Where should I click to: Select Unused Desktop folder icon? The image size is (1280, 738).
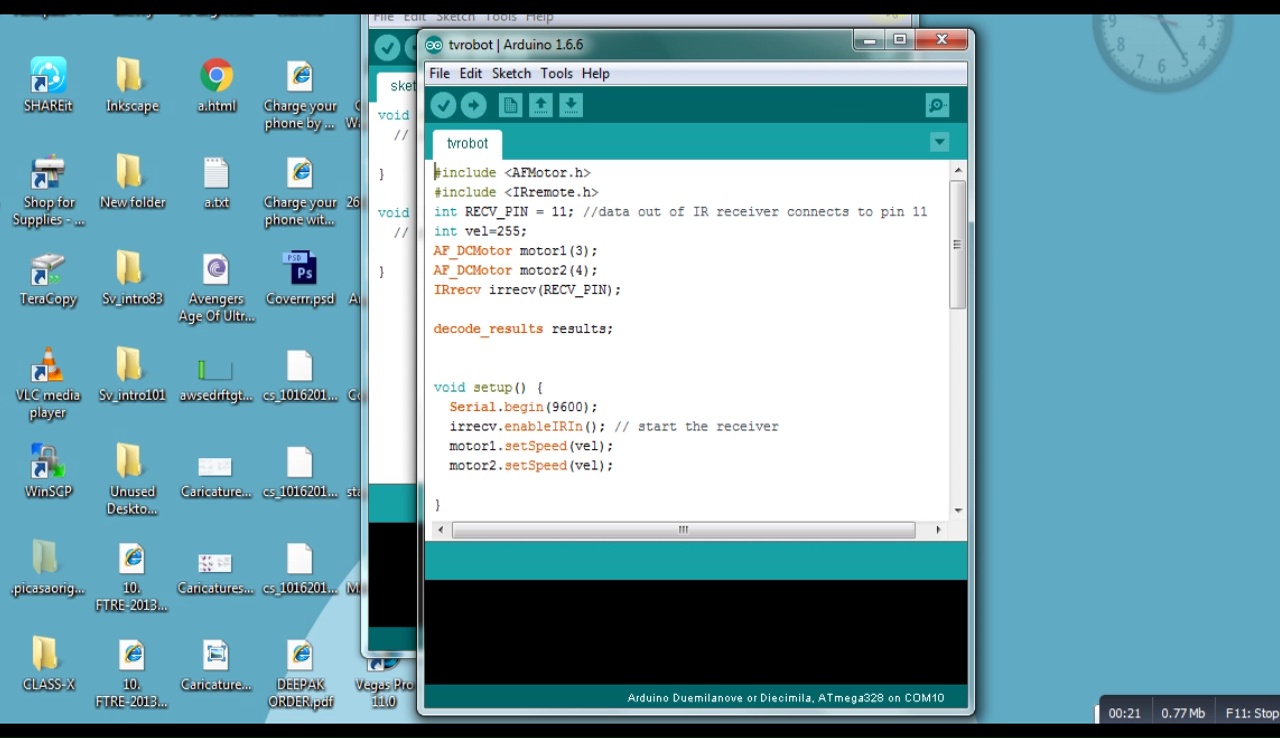pyautogui.click(x=132, y=480)
